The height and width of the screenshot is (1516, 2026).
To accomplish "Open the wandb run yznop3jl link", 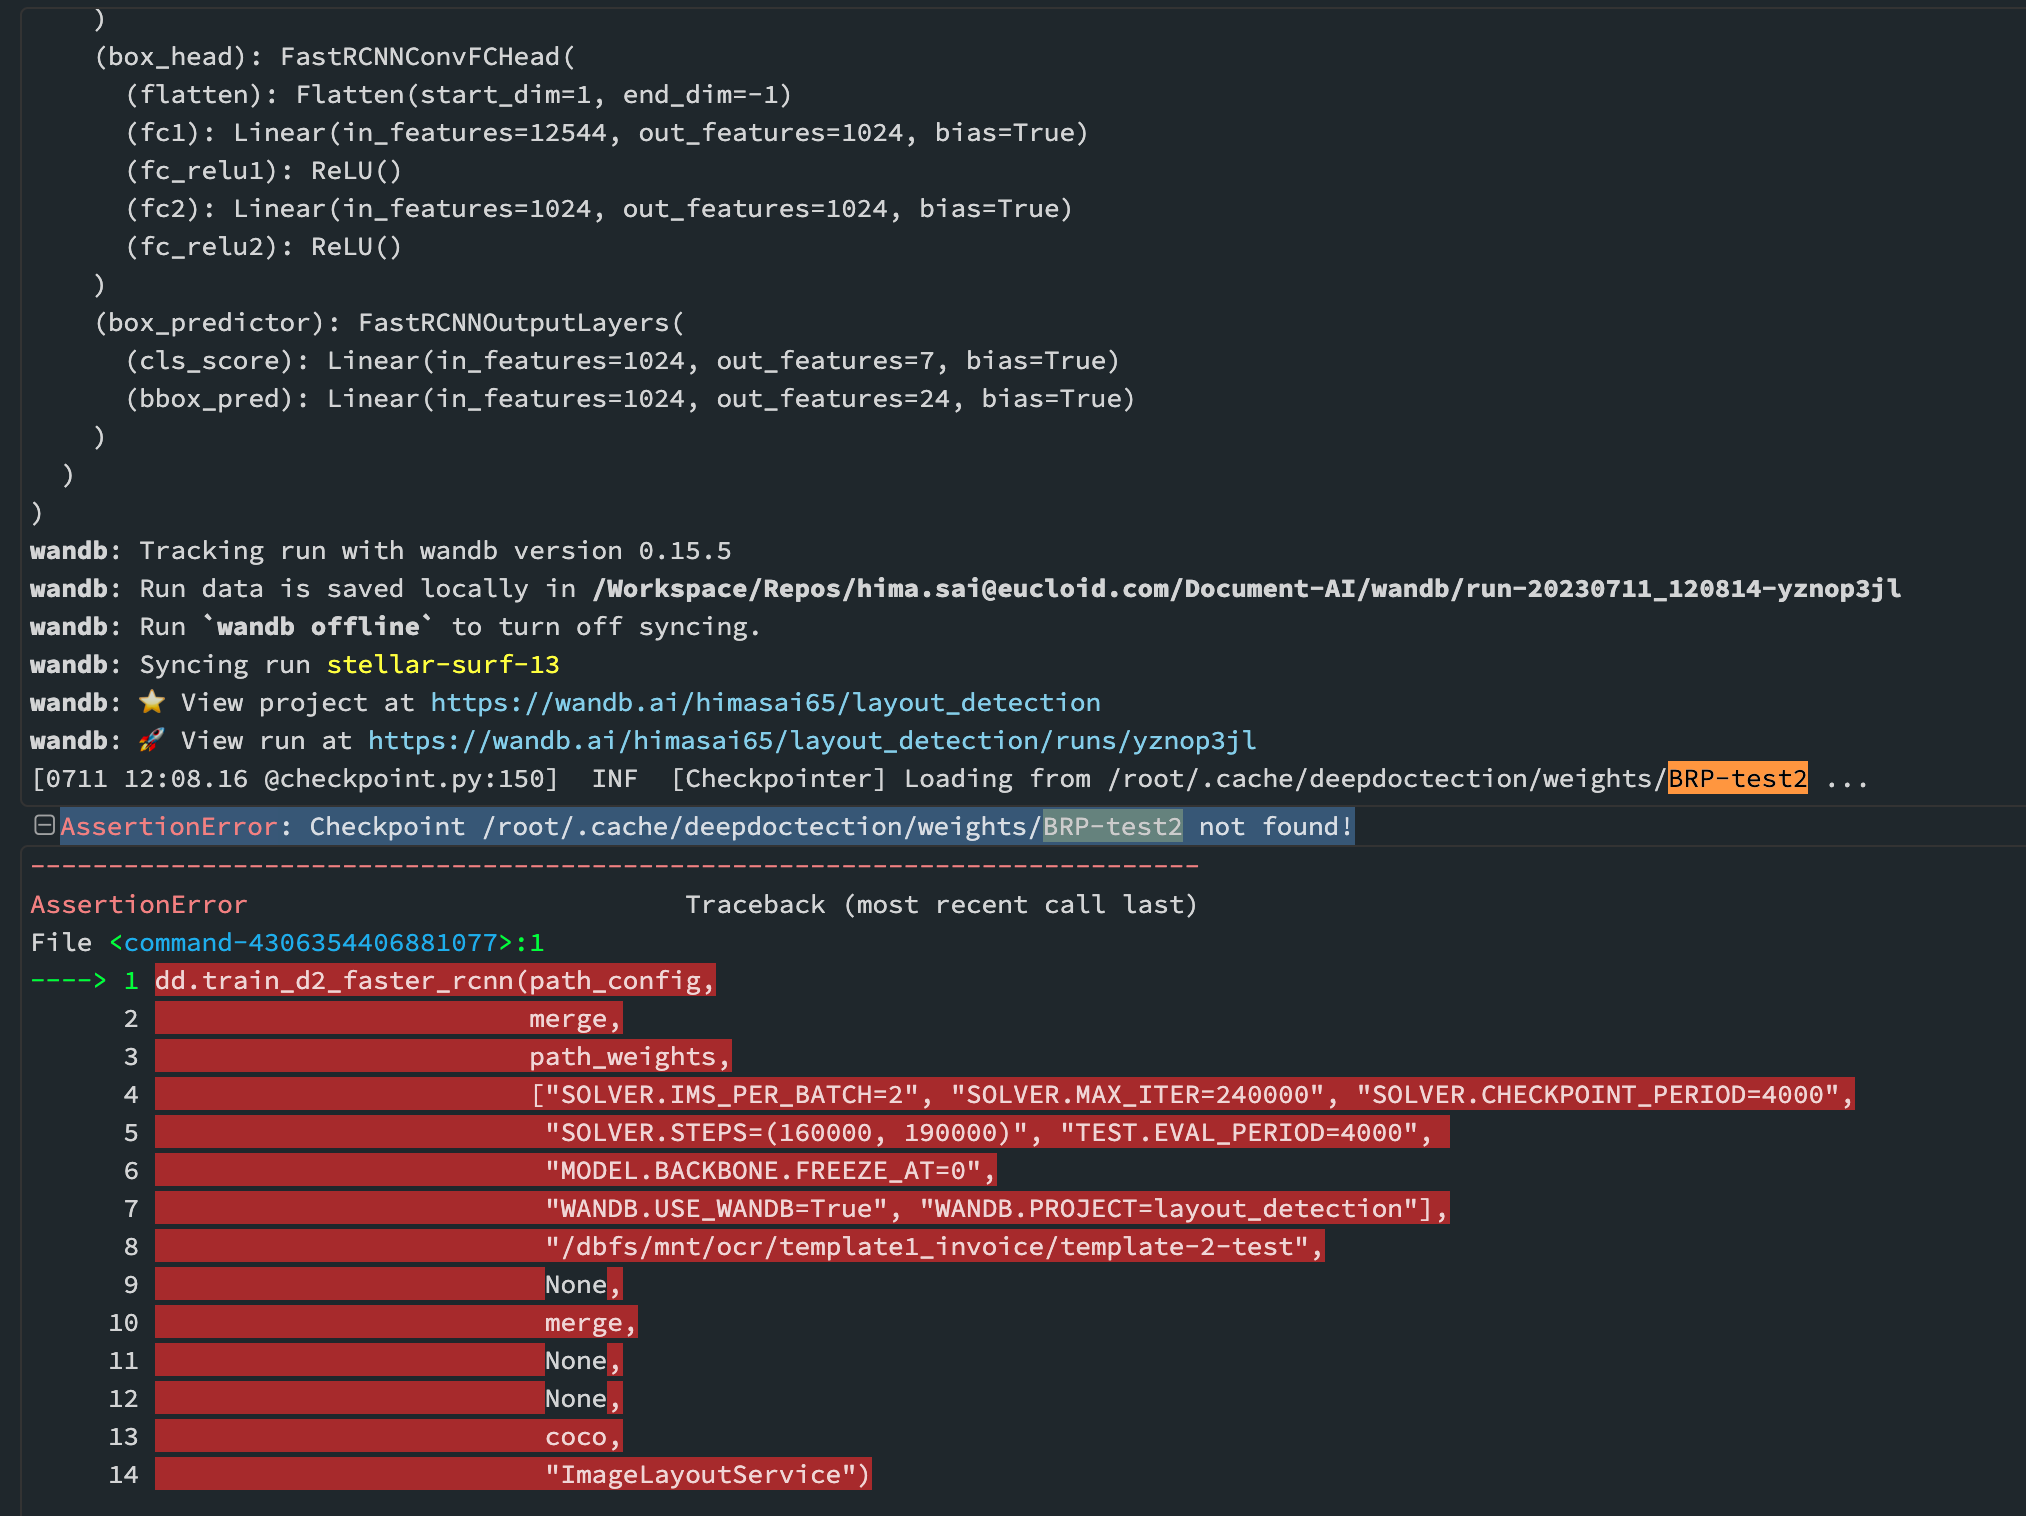I will pyautogui.click(x=810, y=740).
